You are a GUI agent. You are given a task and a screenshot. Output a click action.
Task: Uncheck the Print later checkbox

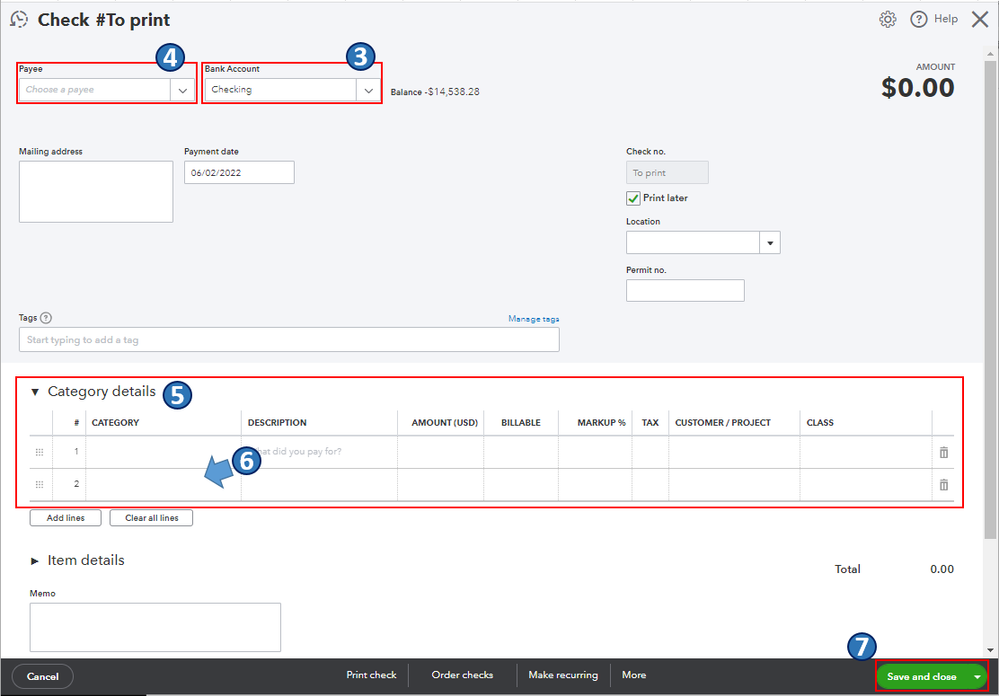click(x=633, y=198)
